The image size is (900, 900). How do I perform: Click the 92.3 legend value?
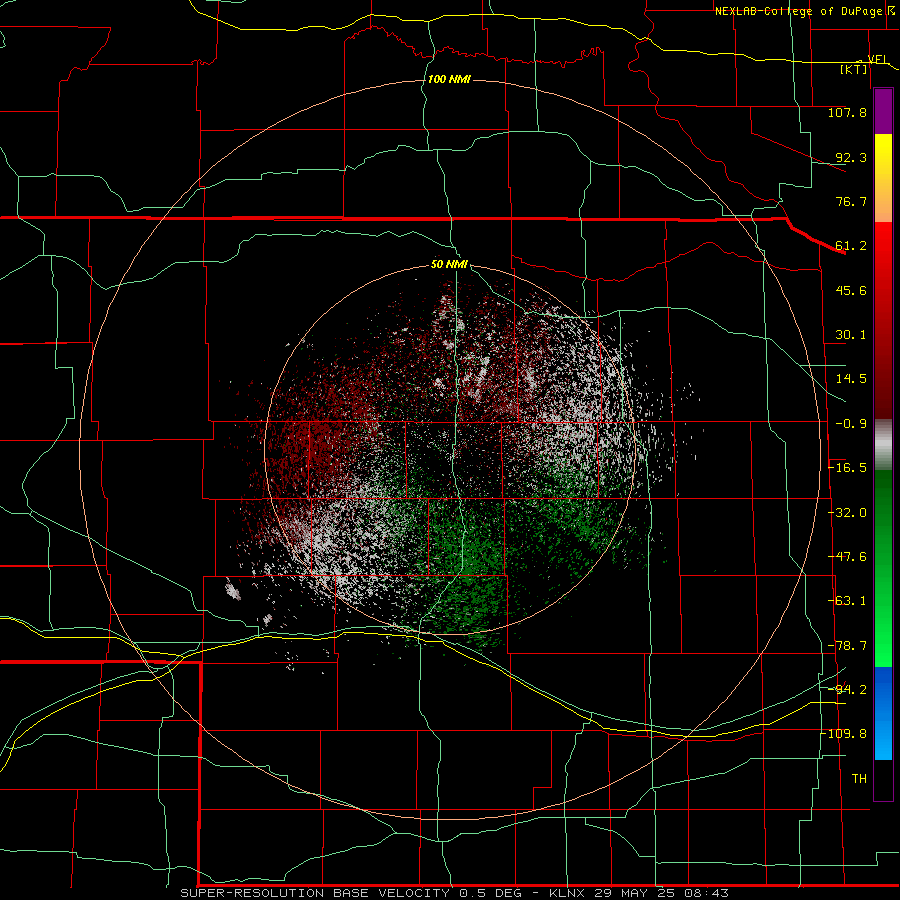[851, 157]
